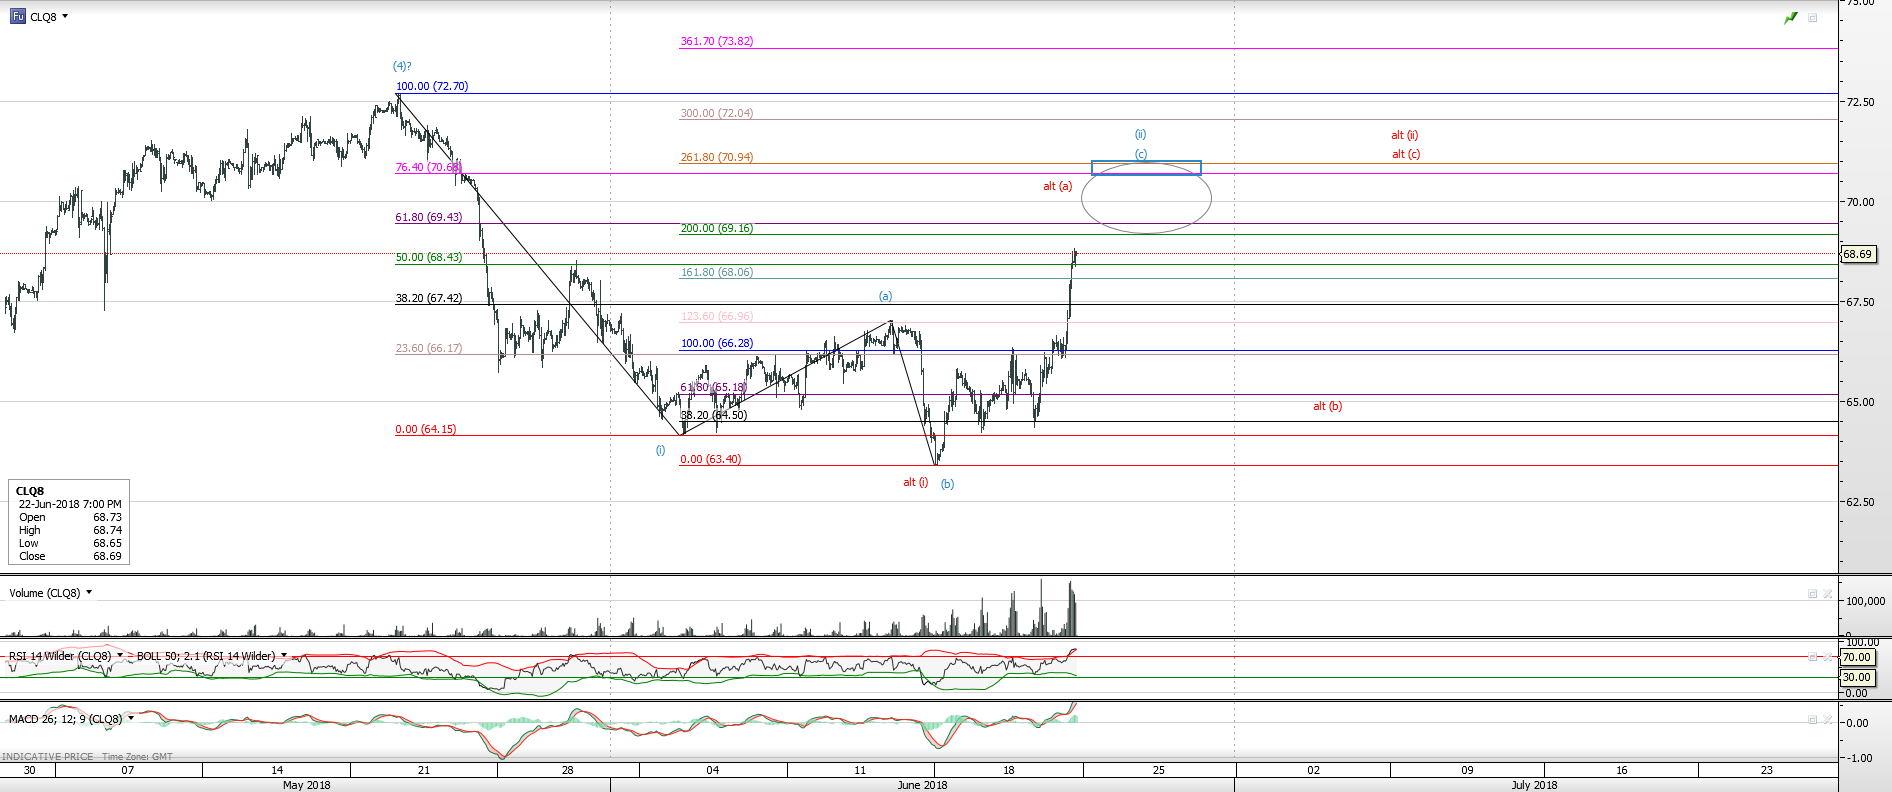Image resolution: width=1892 pixels, height=792 pixels.
Task: Close the RSI indicator panel
Action: tap(1827, 657)
